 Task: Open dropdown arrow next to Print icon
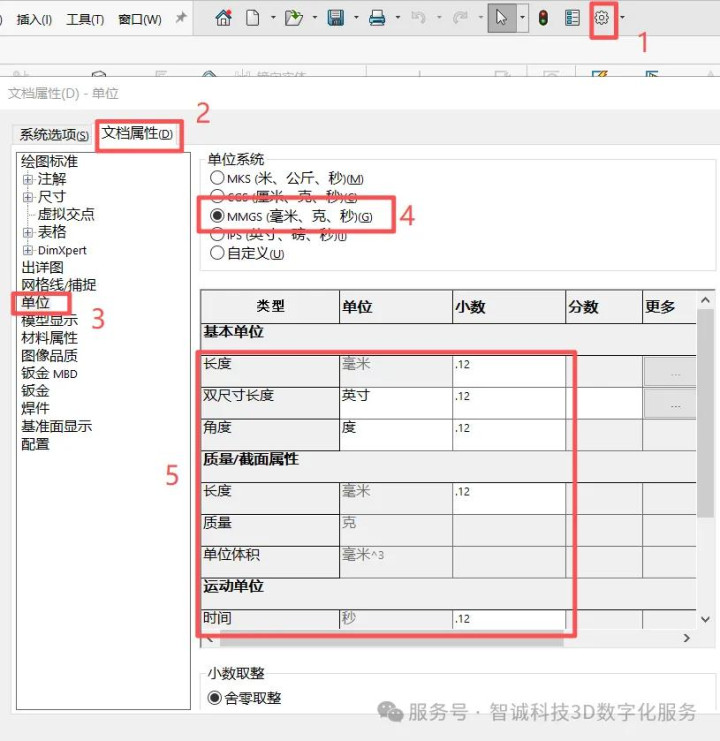pos(398,18)
